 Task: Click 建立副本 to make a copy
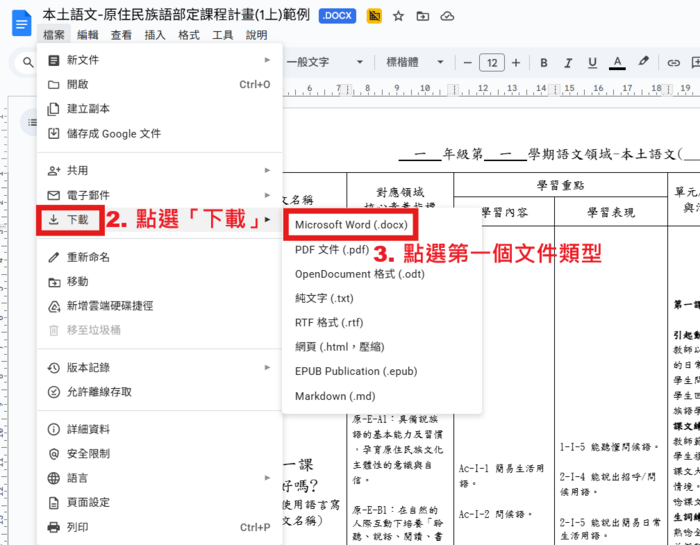[88, 109]
